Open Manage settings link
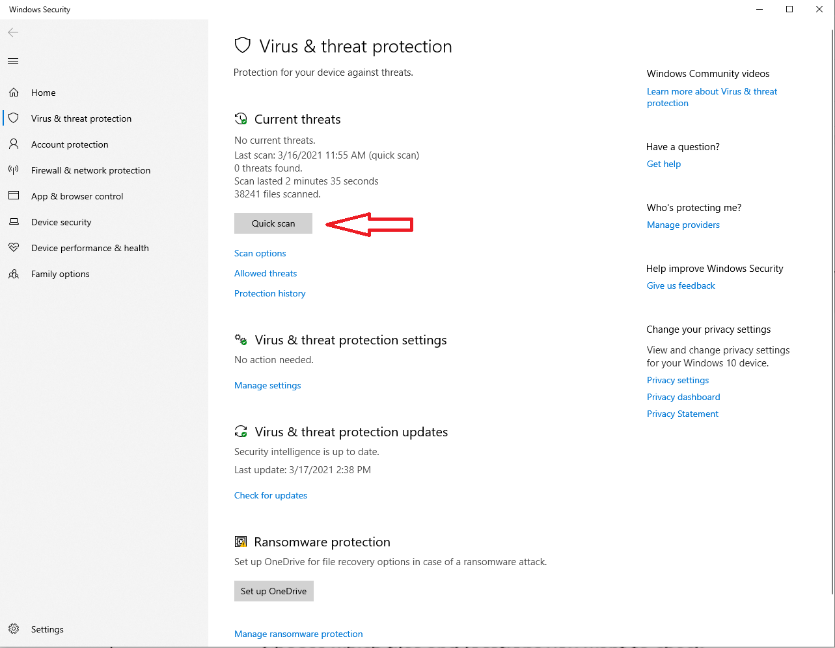Screen dimensions: 835x648 coord(267,385)
